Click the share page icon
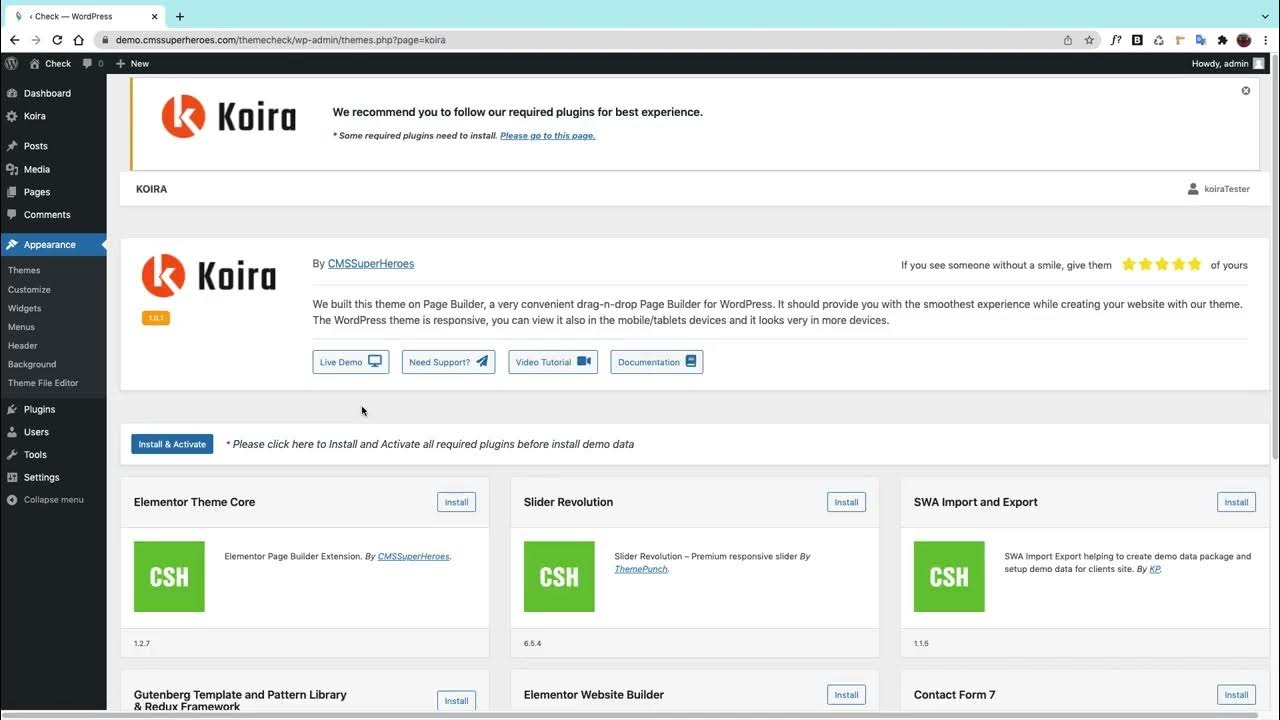This screenshot has height=720, width=1280. [1068, 40]
